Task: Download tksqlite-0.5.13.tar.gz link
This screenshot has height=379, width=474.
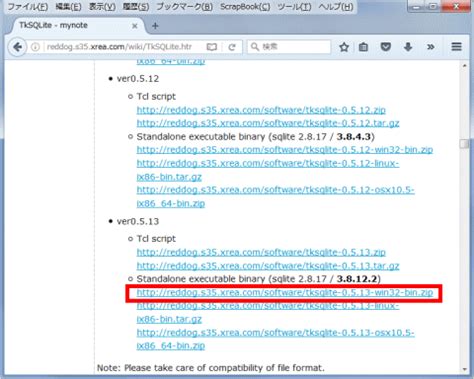Action: click(x=268, y=266)
